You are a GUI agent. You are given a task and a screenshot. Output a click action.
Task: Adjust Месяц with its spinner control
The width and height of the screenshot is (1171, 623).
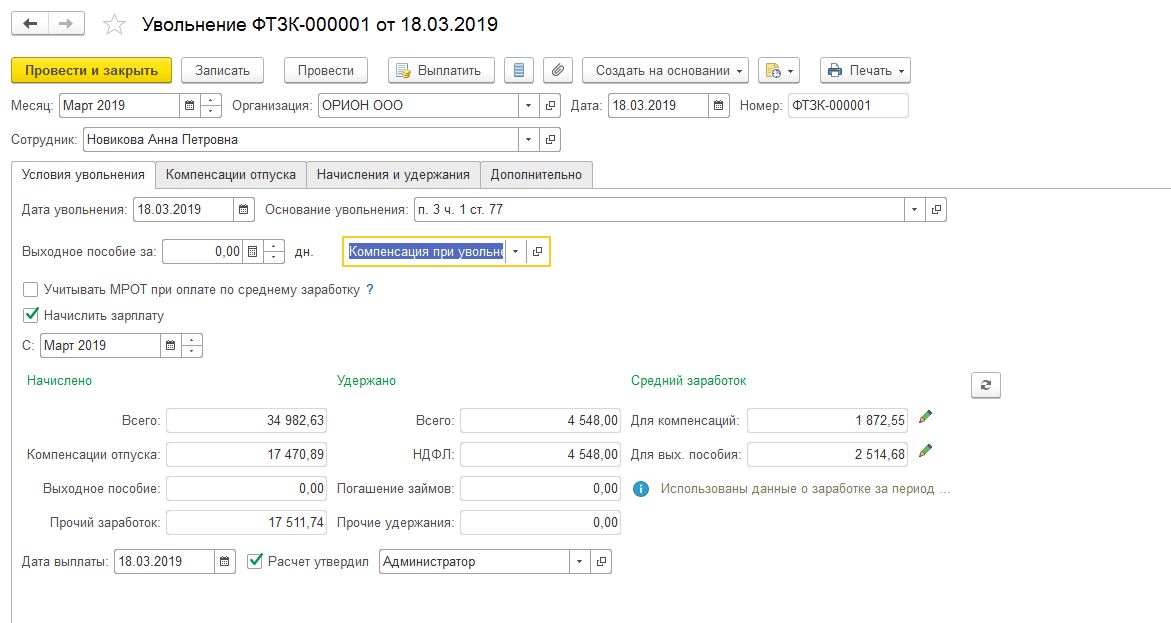[211, 105]
